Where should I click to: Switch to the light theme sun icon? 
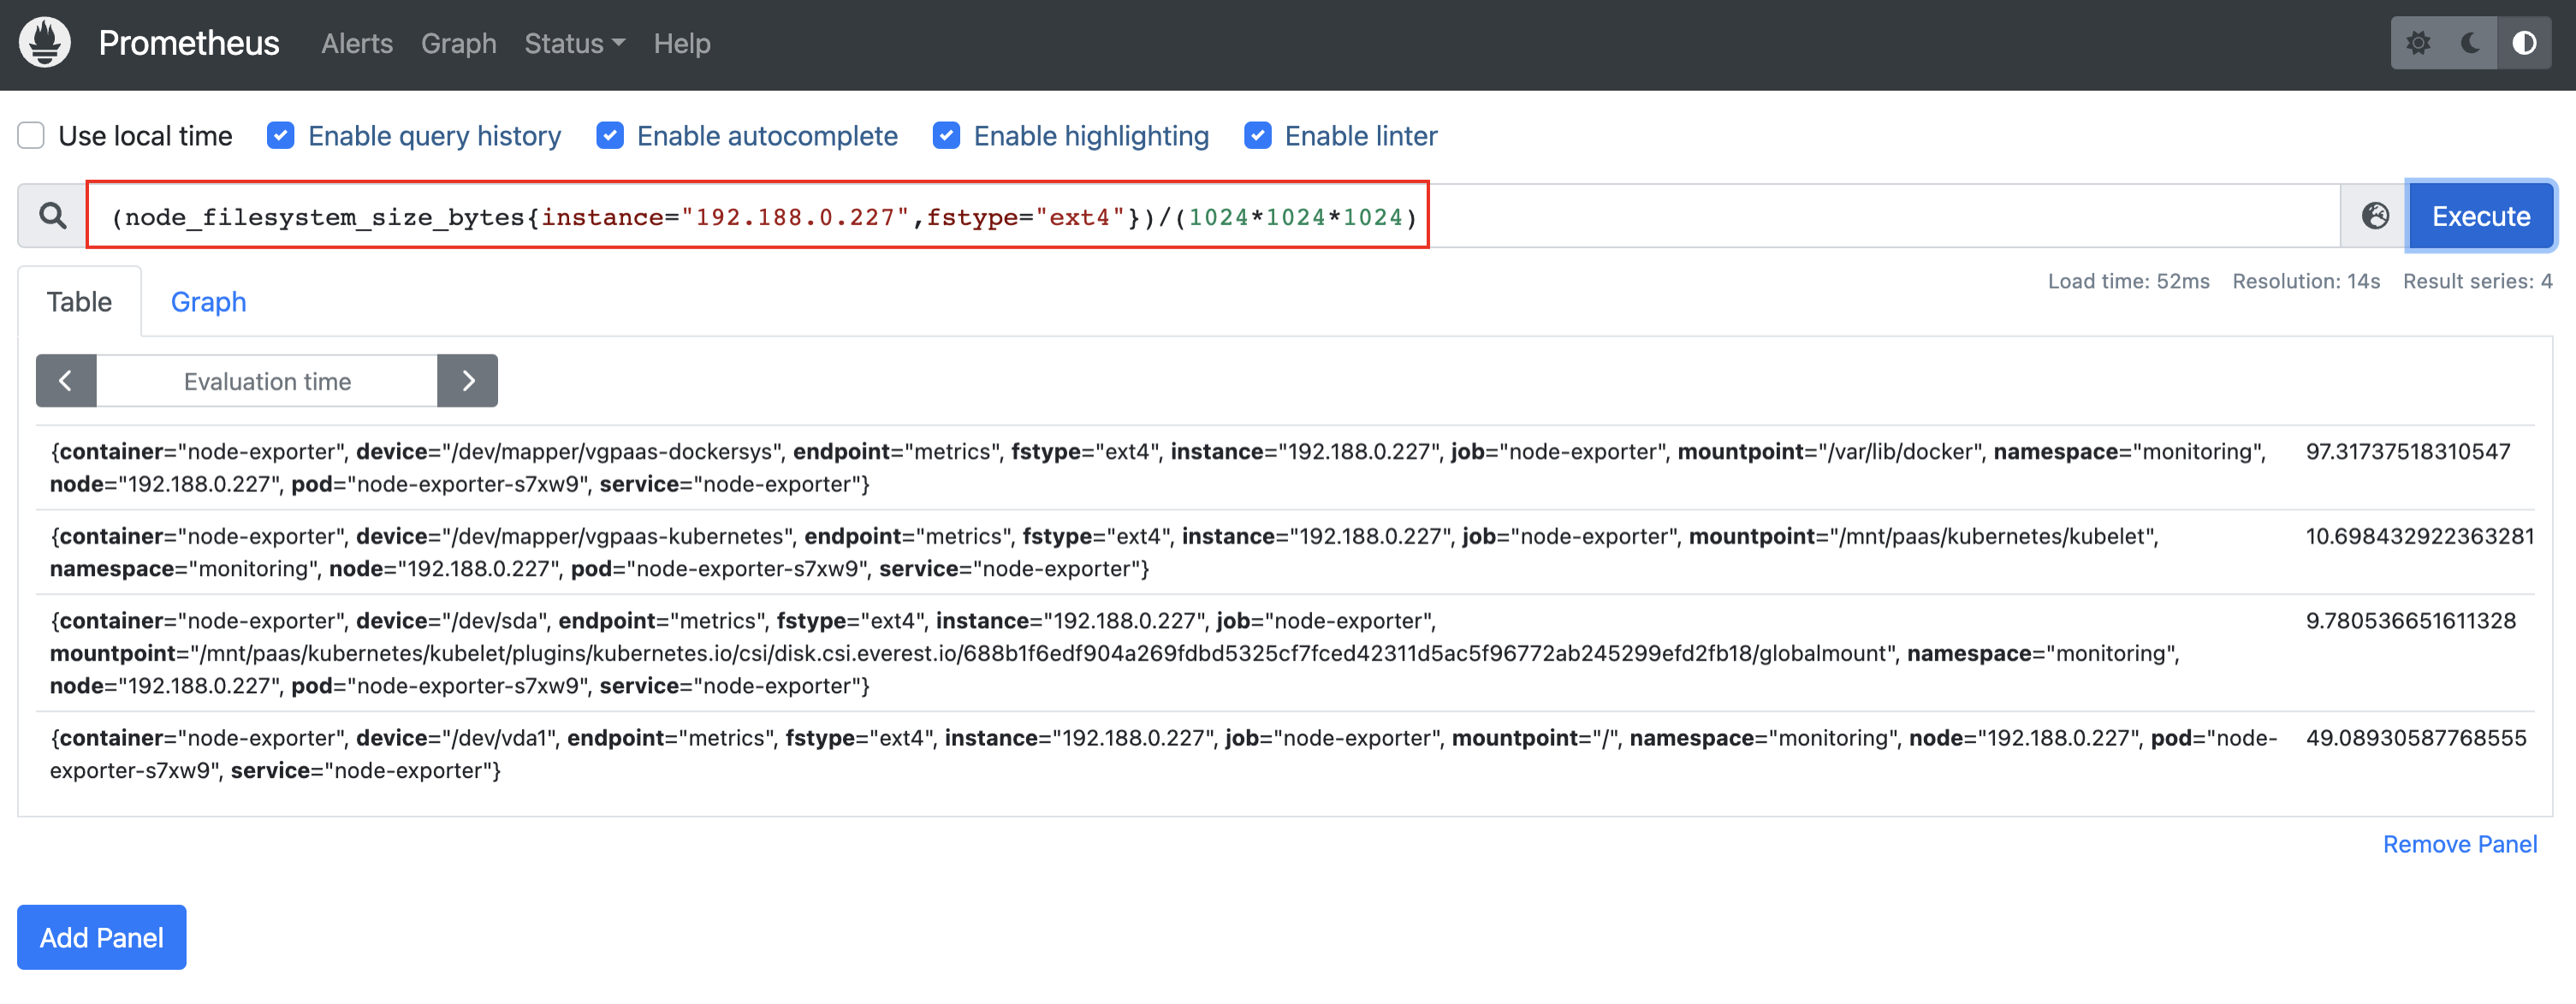2418,43
